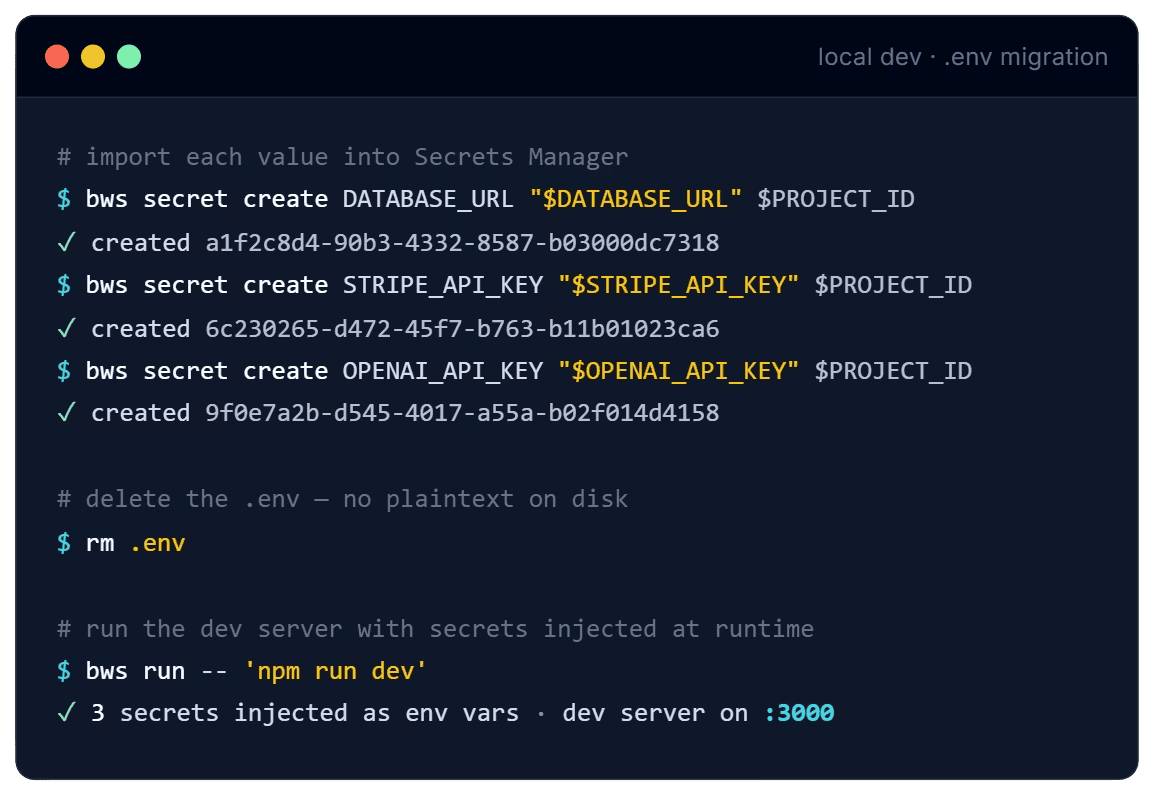Click the quoted 'npm run dev' string
Screen dimensions: 1151x795
[x=335, y=671]
